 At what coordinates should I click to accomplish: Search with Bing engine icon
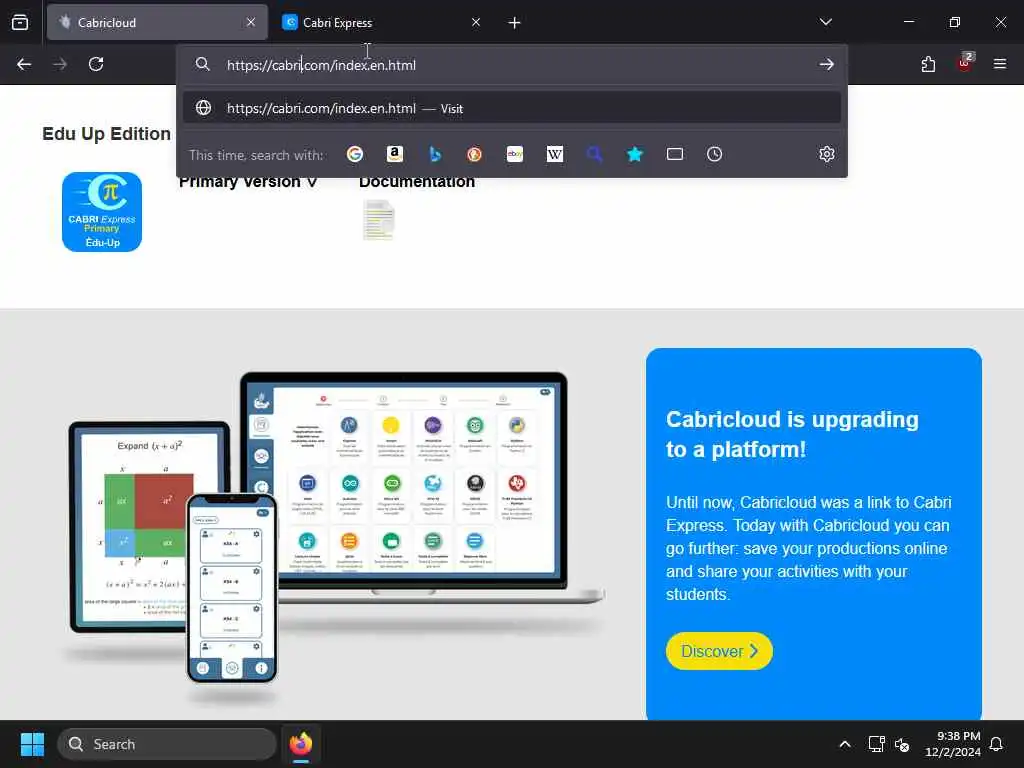pyautogui.click(x=435, y=154)
